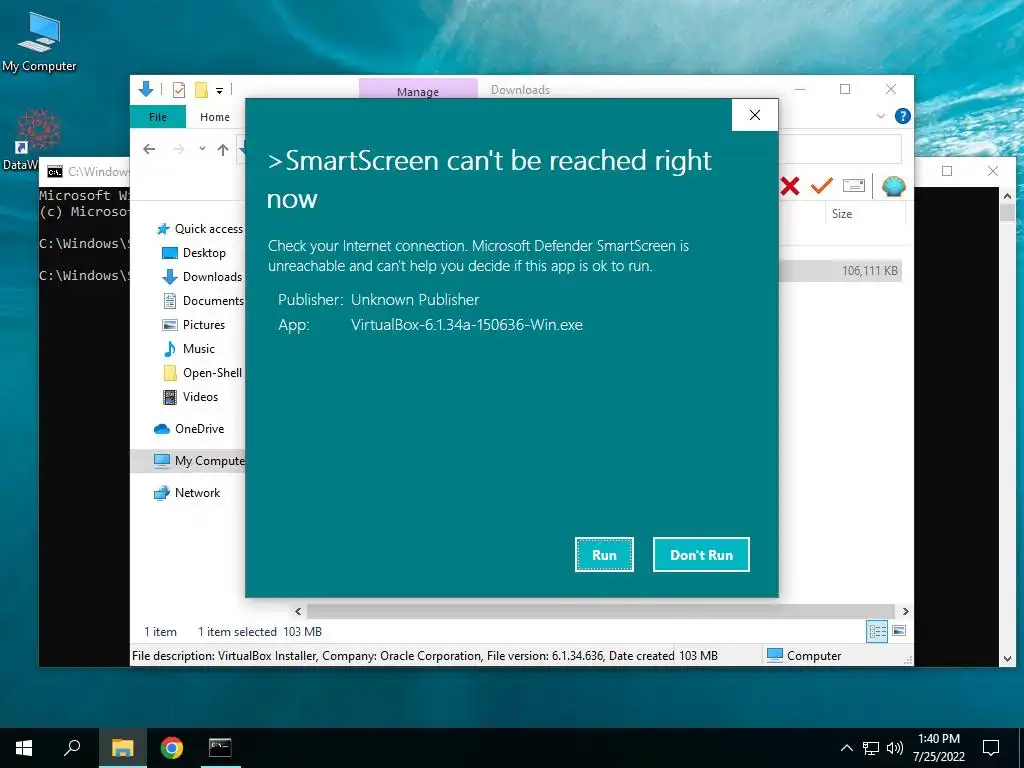The image size is (1024, 768).
Task: Open Pictures in navigation pane
Action: (193, 325)
